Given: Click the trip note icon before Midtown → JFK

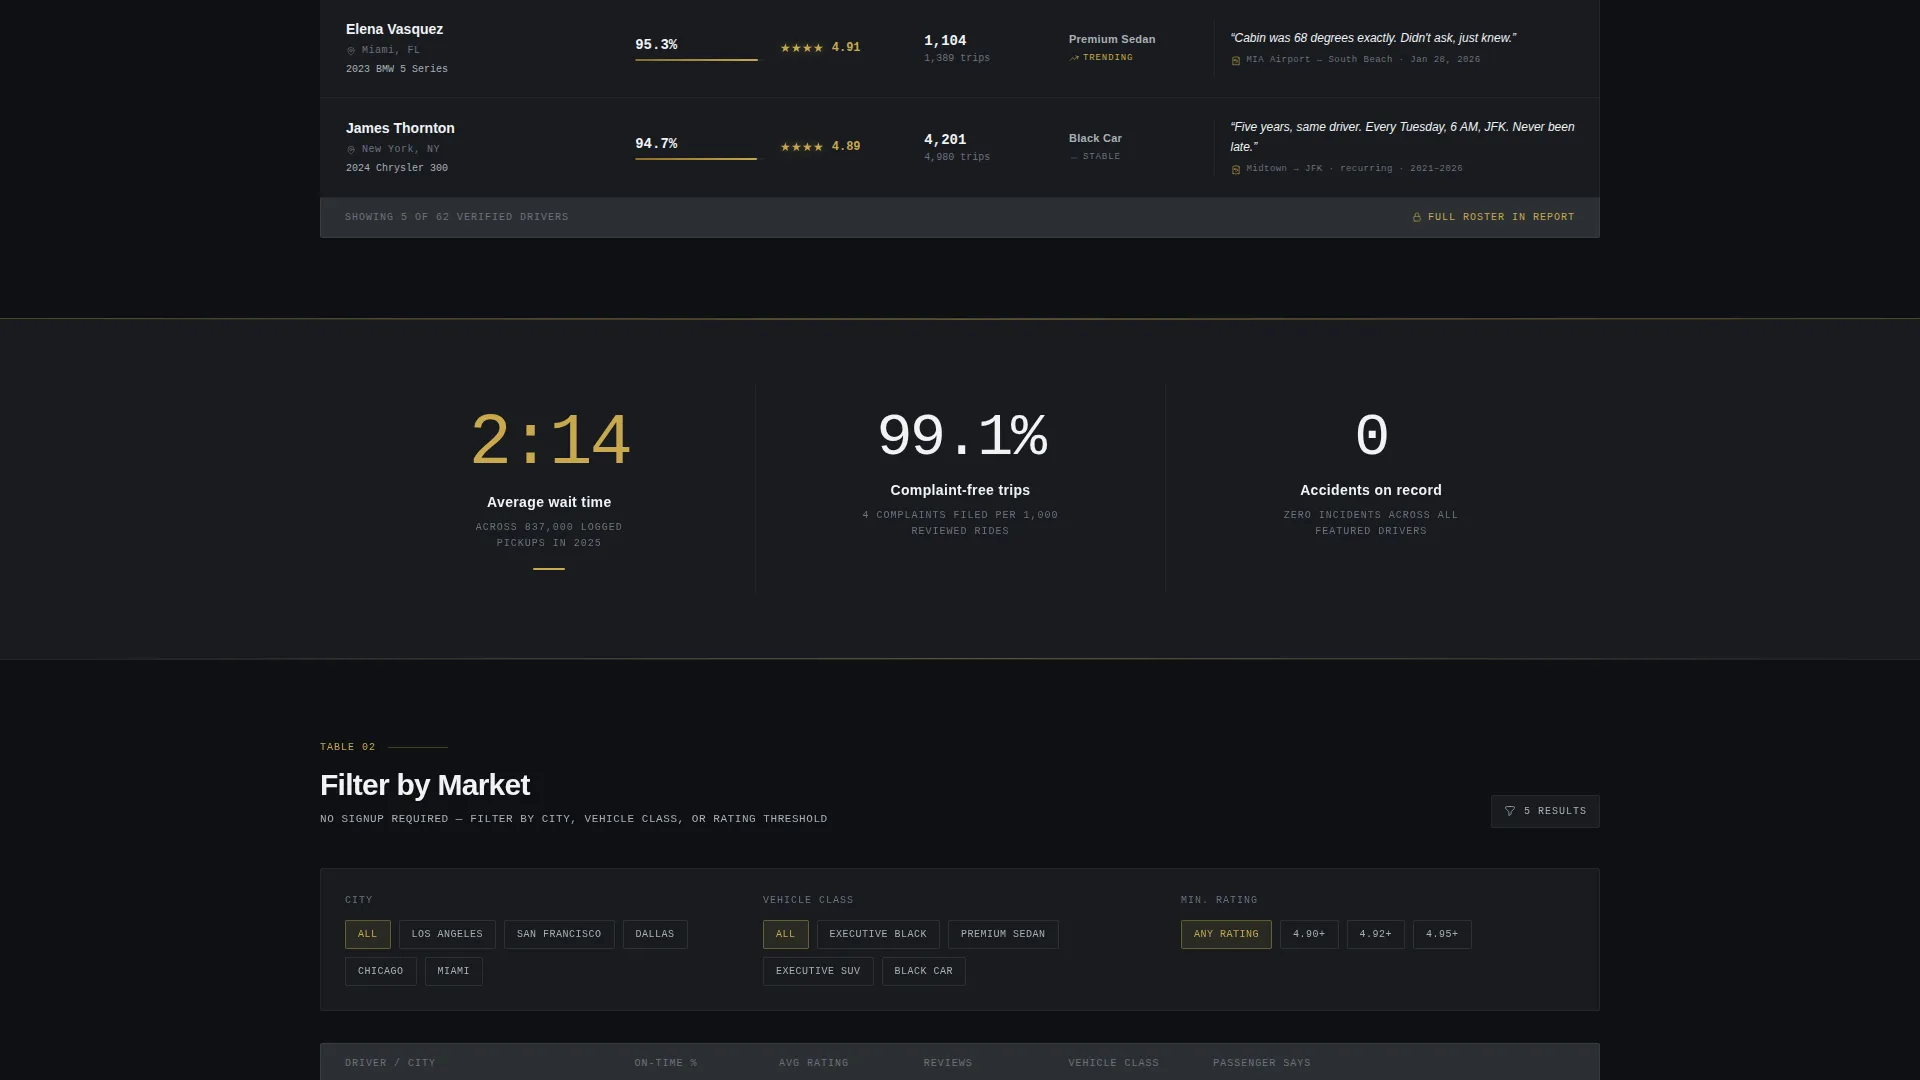Looking at the screenshot, I should click(1236, 170).
